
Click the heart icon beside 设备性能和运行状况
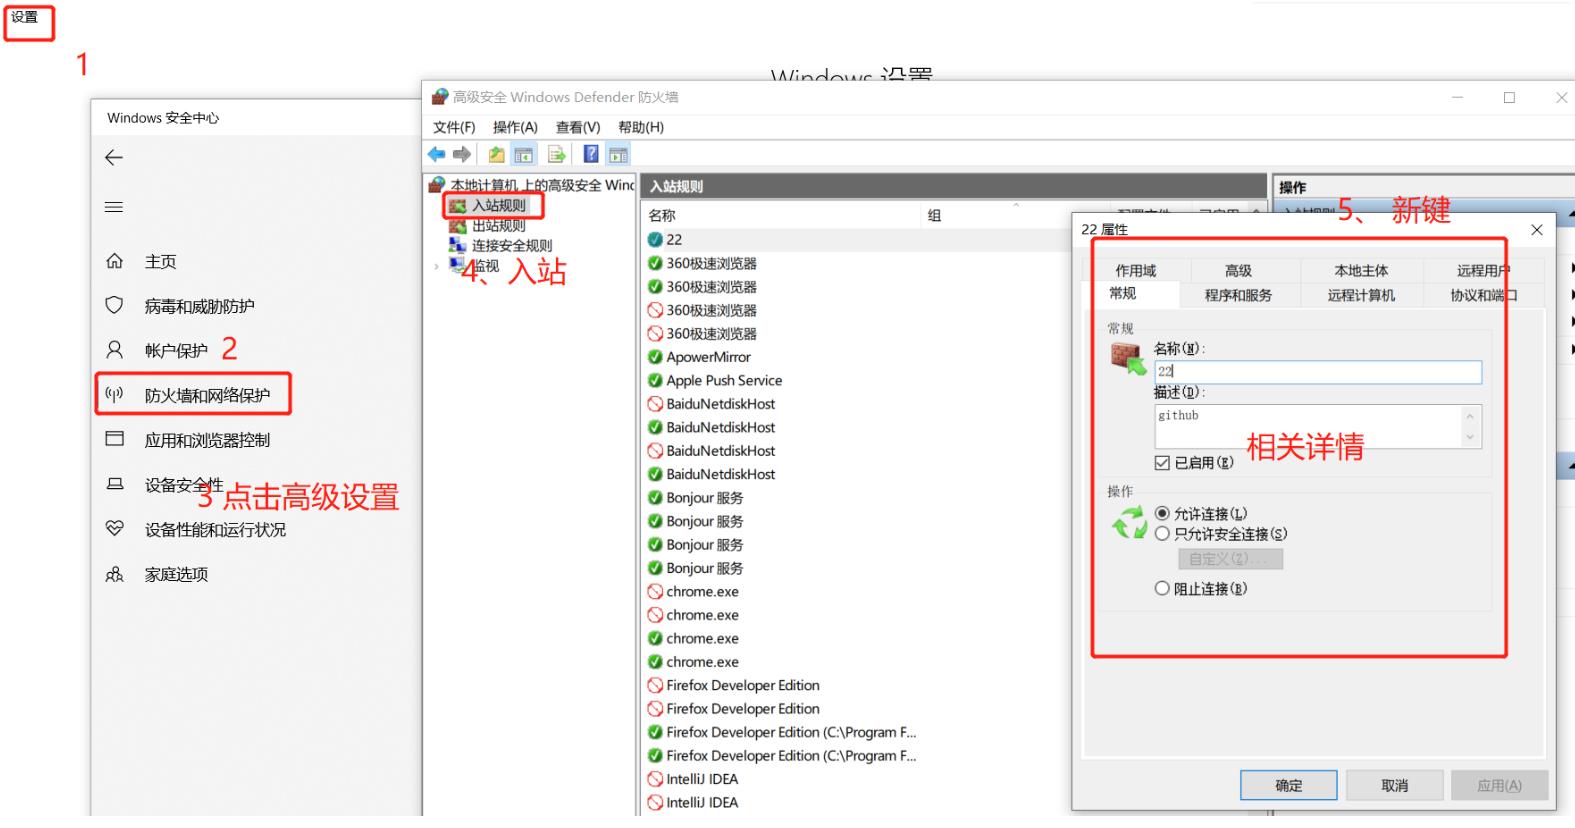(114, 528)
